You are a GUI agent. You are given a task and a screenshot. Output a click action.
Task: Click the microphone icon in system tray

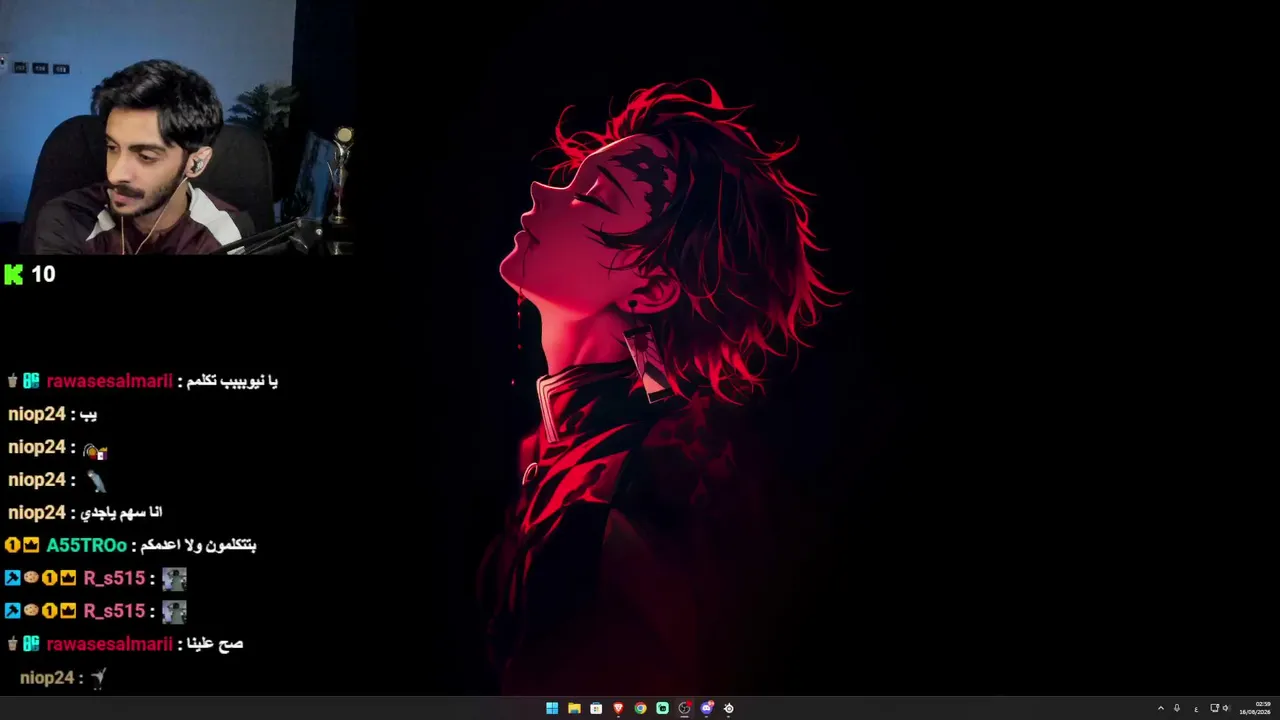[1177, 708]
